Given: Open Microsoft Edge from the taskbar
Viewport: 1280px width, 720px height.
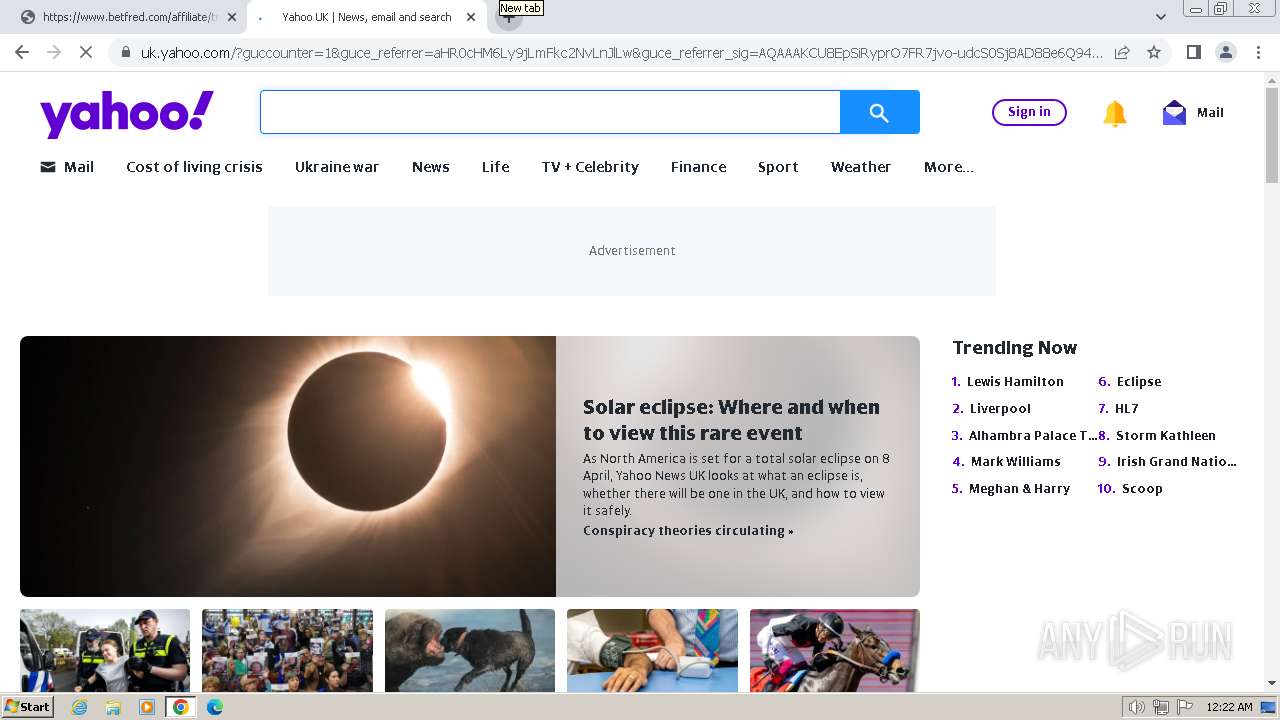Looking at the screenshot, I should 215,707.
